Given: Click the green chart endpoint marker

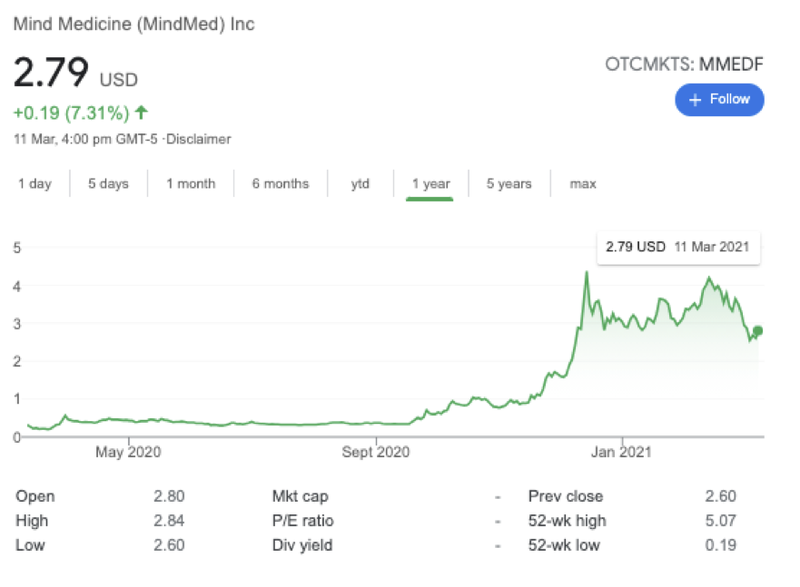Looking at the screenshot, I should click(x=758, y=331).
